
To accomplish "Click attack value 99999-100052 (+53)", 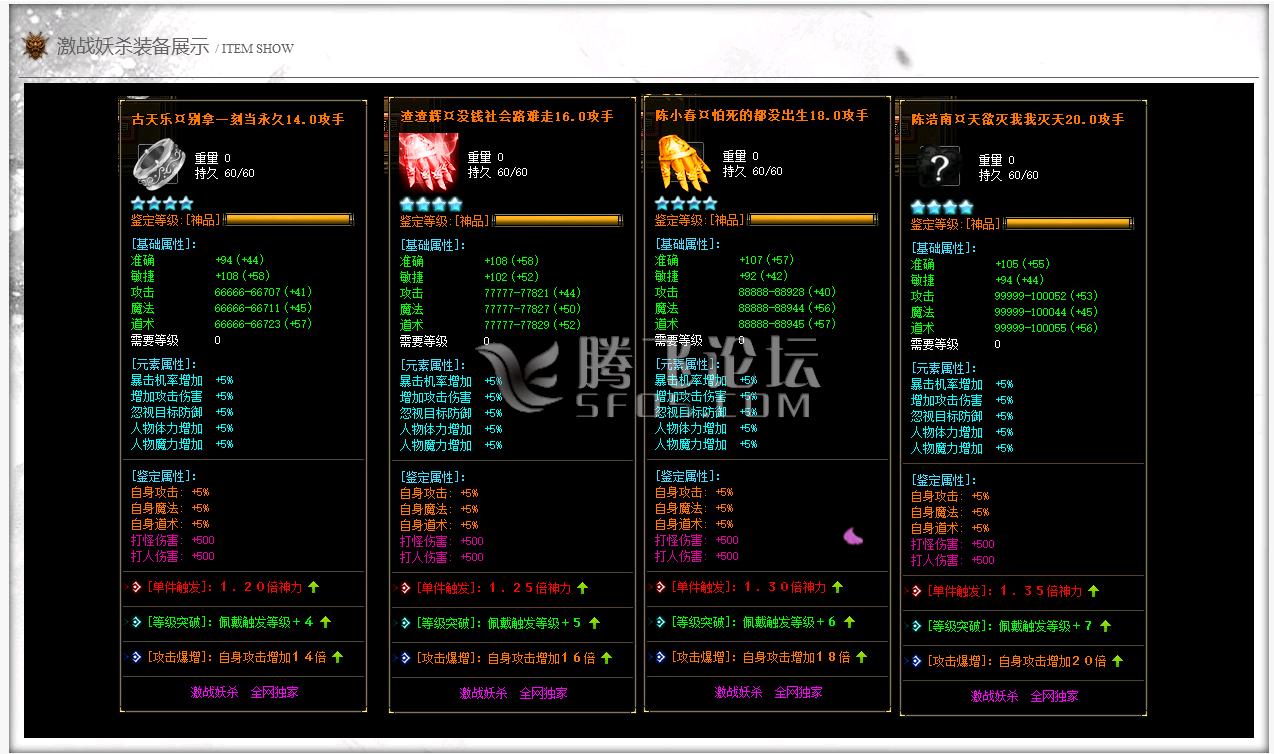I will tap(1046, 296).
